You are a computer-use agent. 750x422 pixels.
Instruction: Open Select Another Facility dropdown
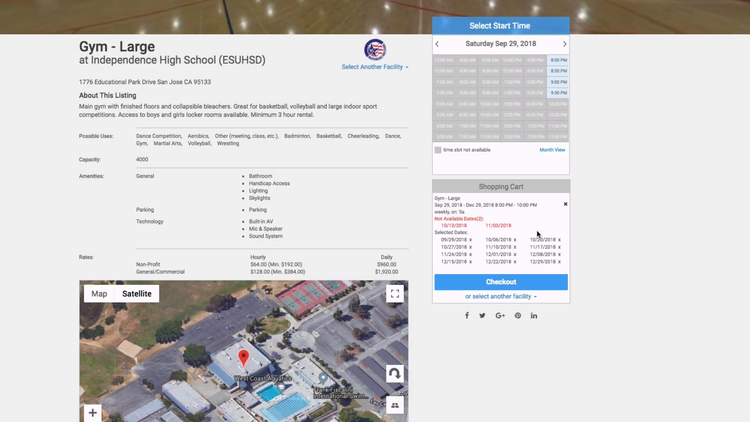(375, 67)
